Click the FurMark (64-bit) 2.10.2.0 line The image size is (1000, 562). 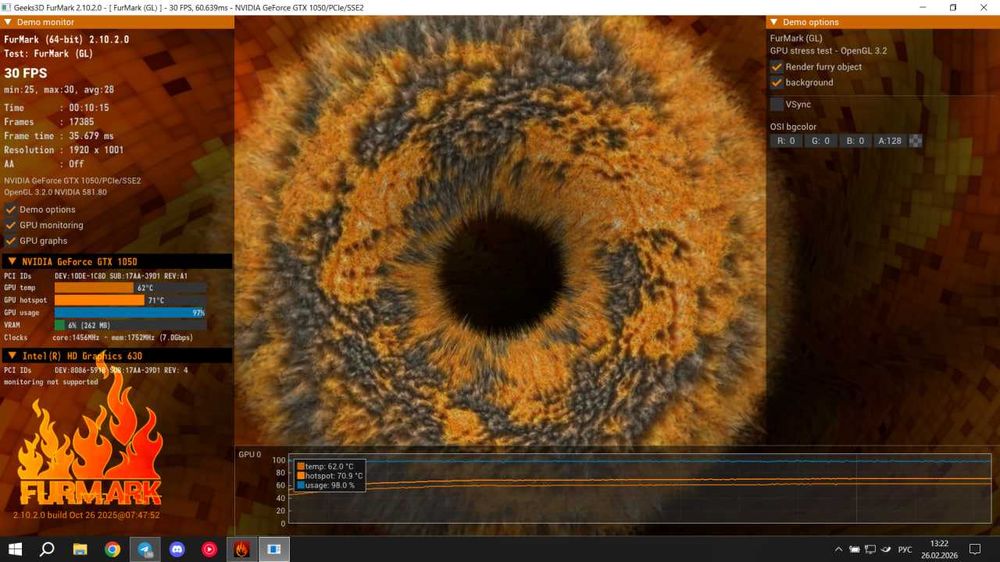click(x=66, y=40)
